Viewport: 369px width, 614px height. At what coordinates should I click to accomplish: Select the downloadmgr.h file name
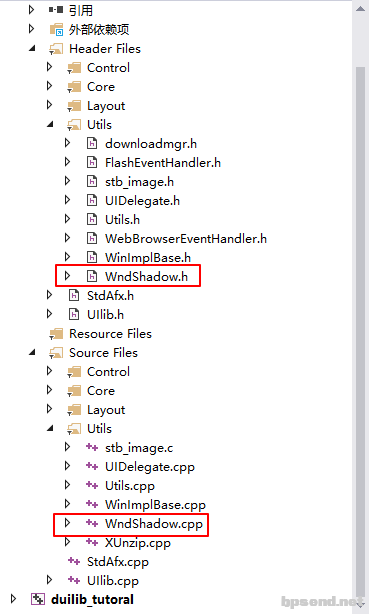tap(151, 144)
